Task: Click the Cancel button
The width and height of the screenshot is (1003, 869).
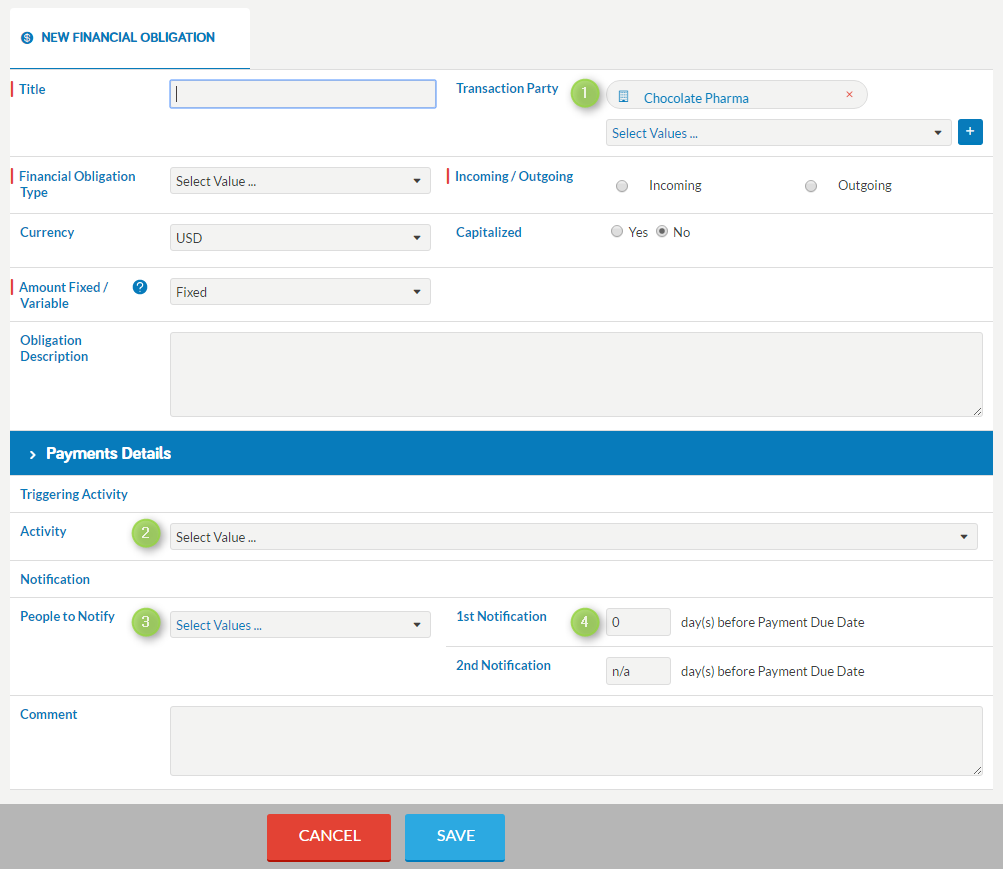Action: 329,837
